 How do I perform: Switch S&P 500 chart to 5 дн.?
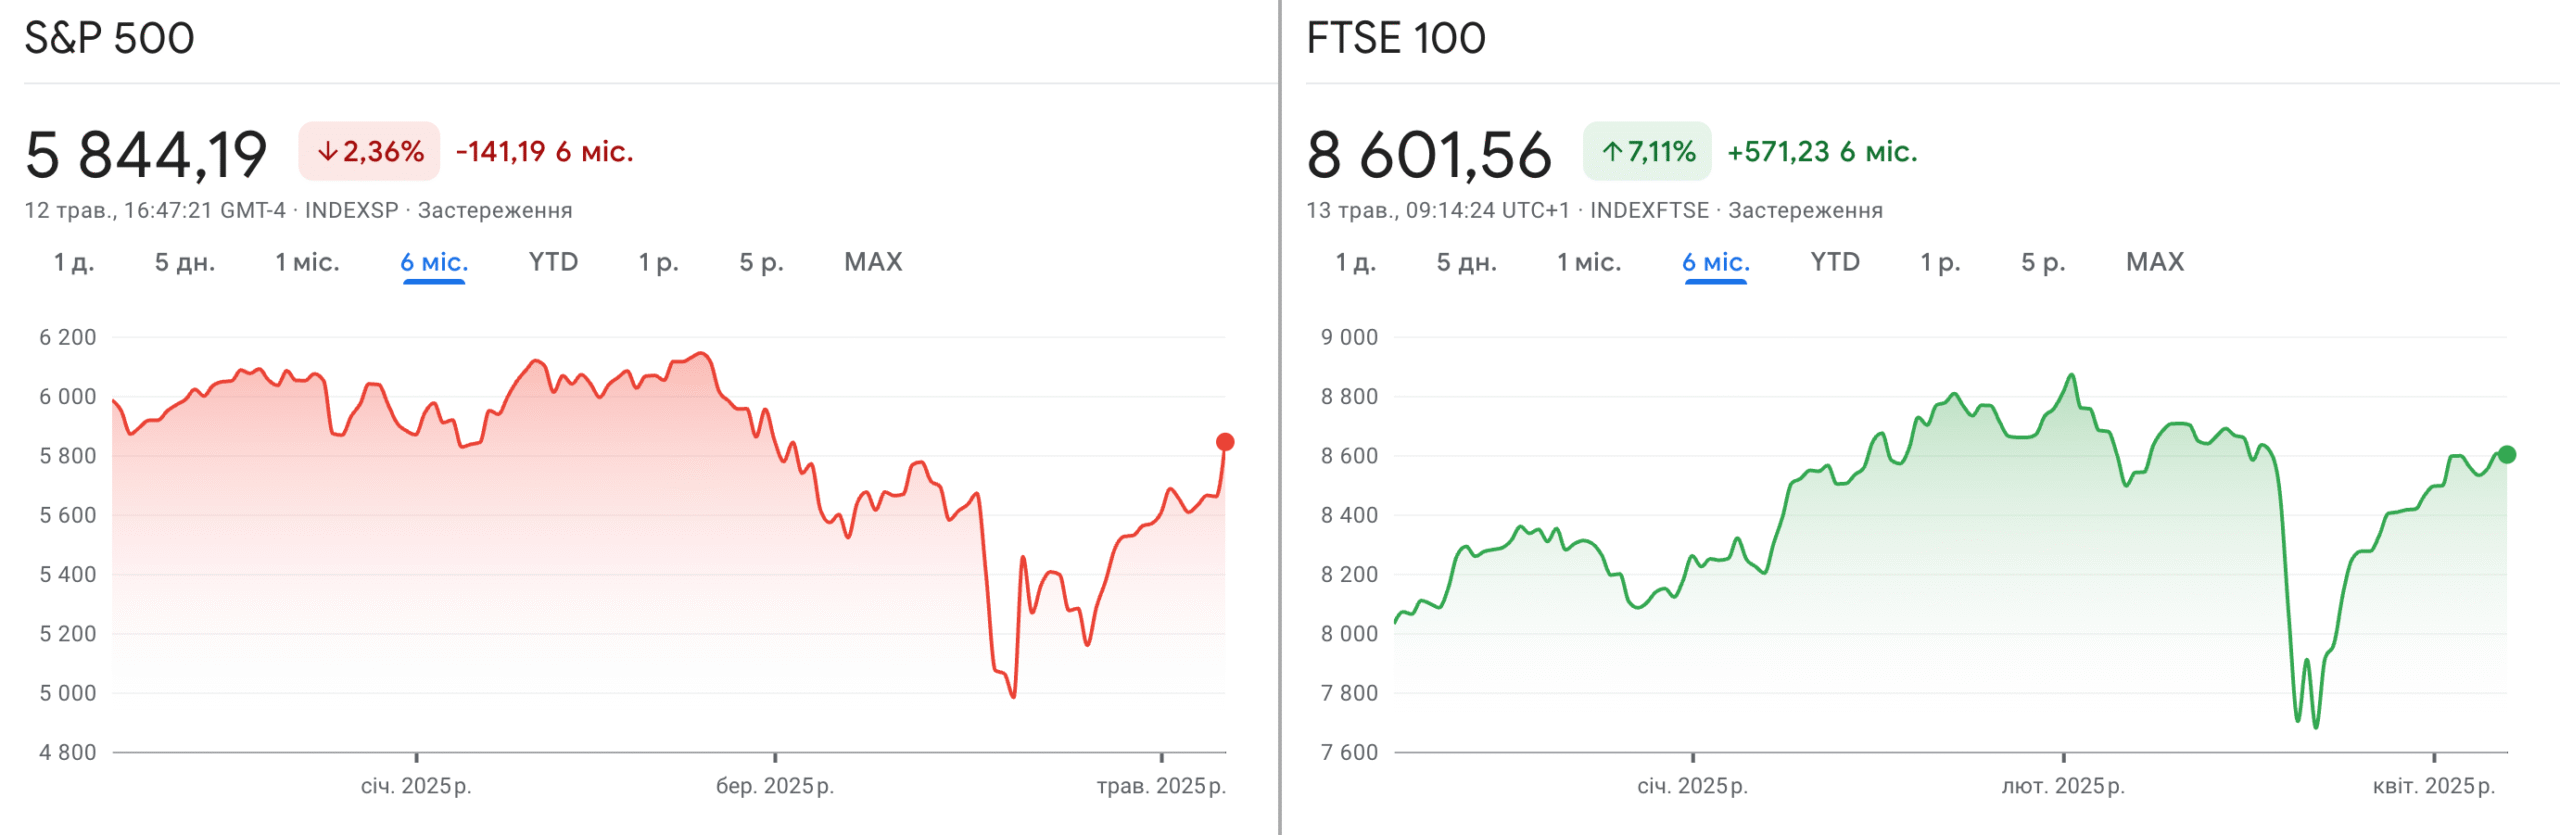point(184,262)
